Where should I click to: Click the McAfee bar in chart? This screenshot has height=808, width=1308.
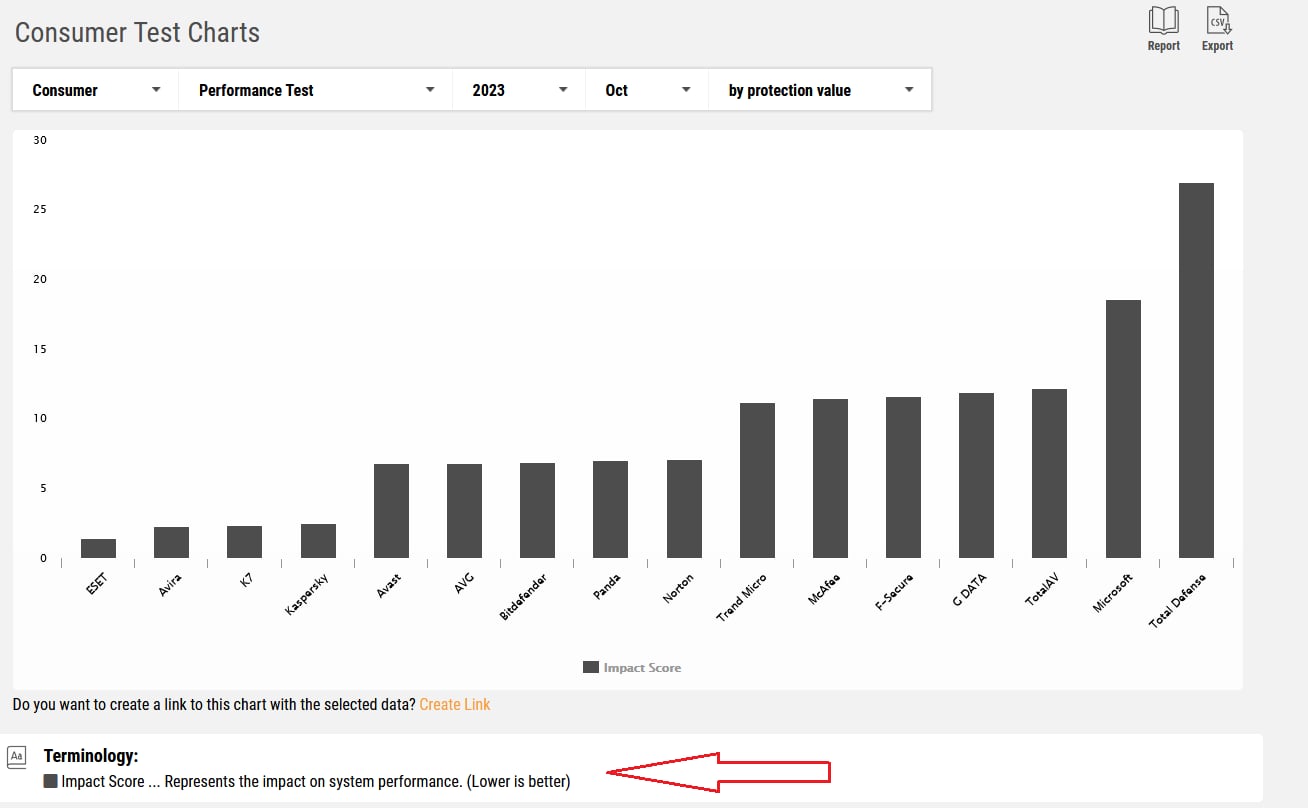tap(830, 478)
